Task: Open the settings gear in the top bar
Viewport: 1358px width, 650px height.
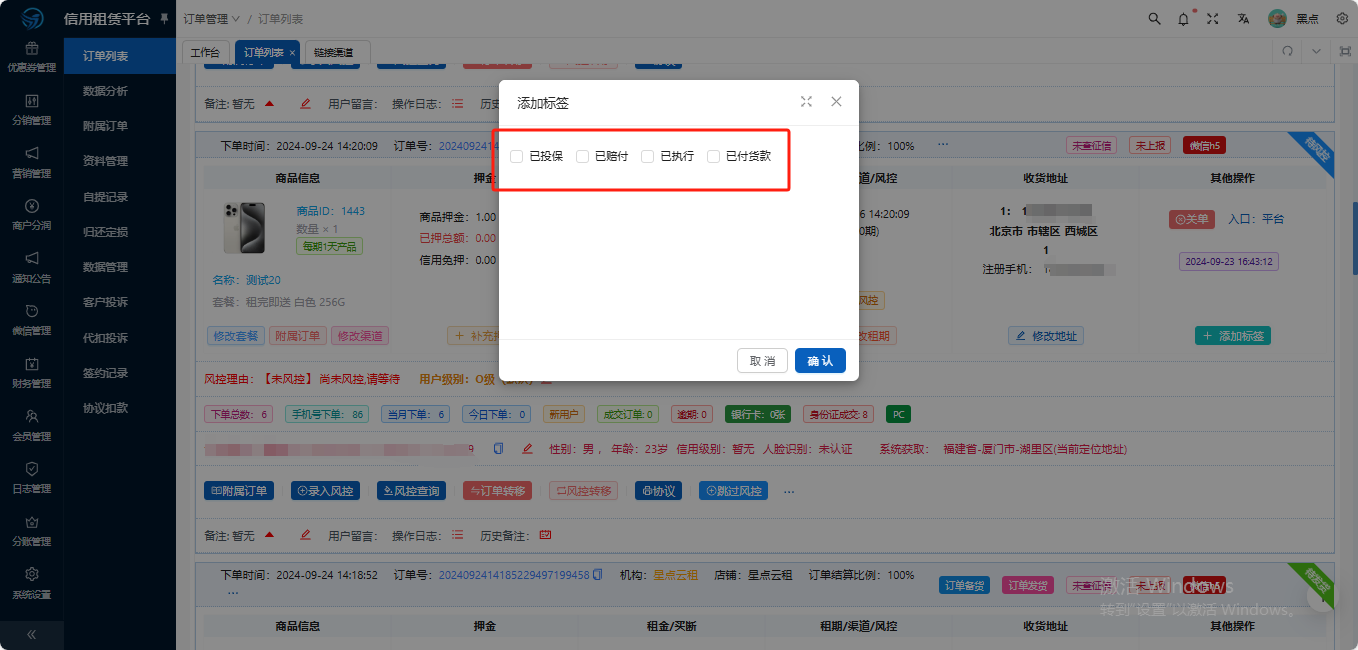Action: (x=1342, y=19)
